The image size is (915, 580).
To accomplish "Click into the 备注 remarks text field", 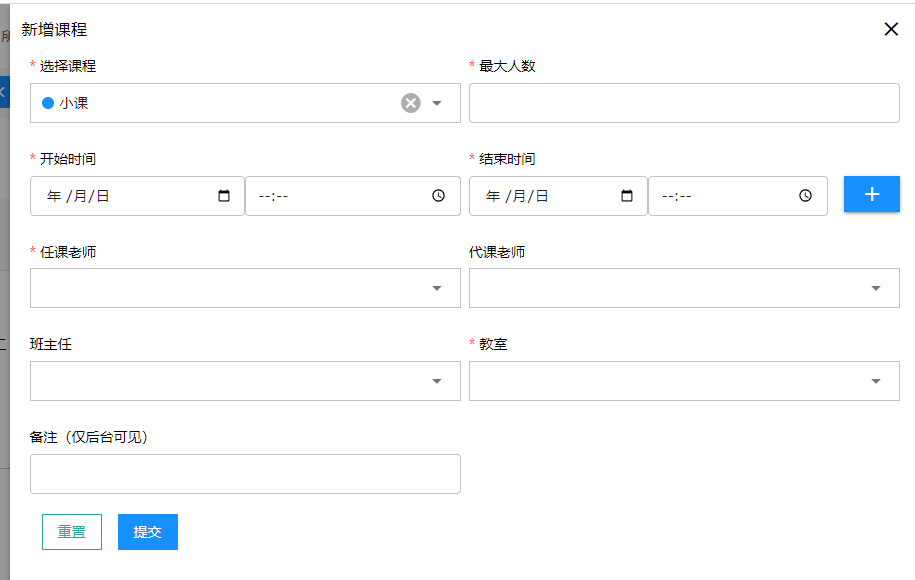I will [245, 474].
